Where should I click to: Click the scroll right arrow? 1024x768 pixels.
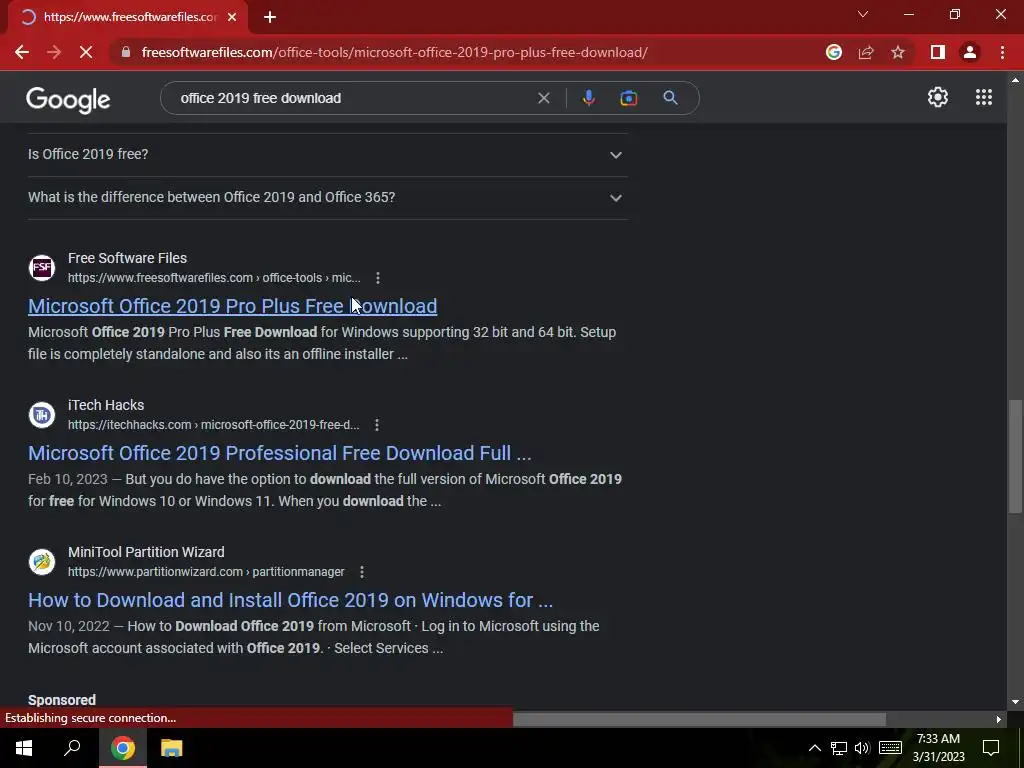pos(999,720)
